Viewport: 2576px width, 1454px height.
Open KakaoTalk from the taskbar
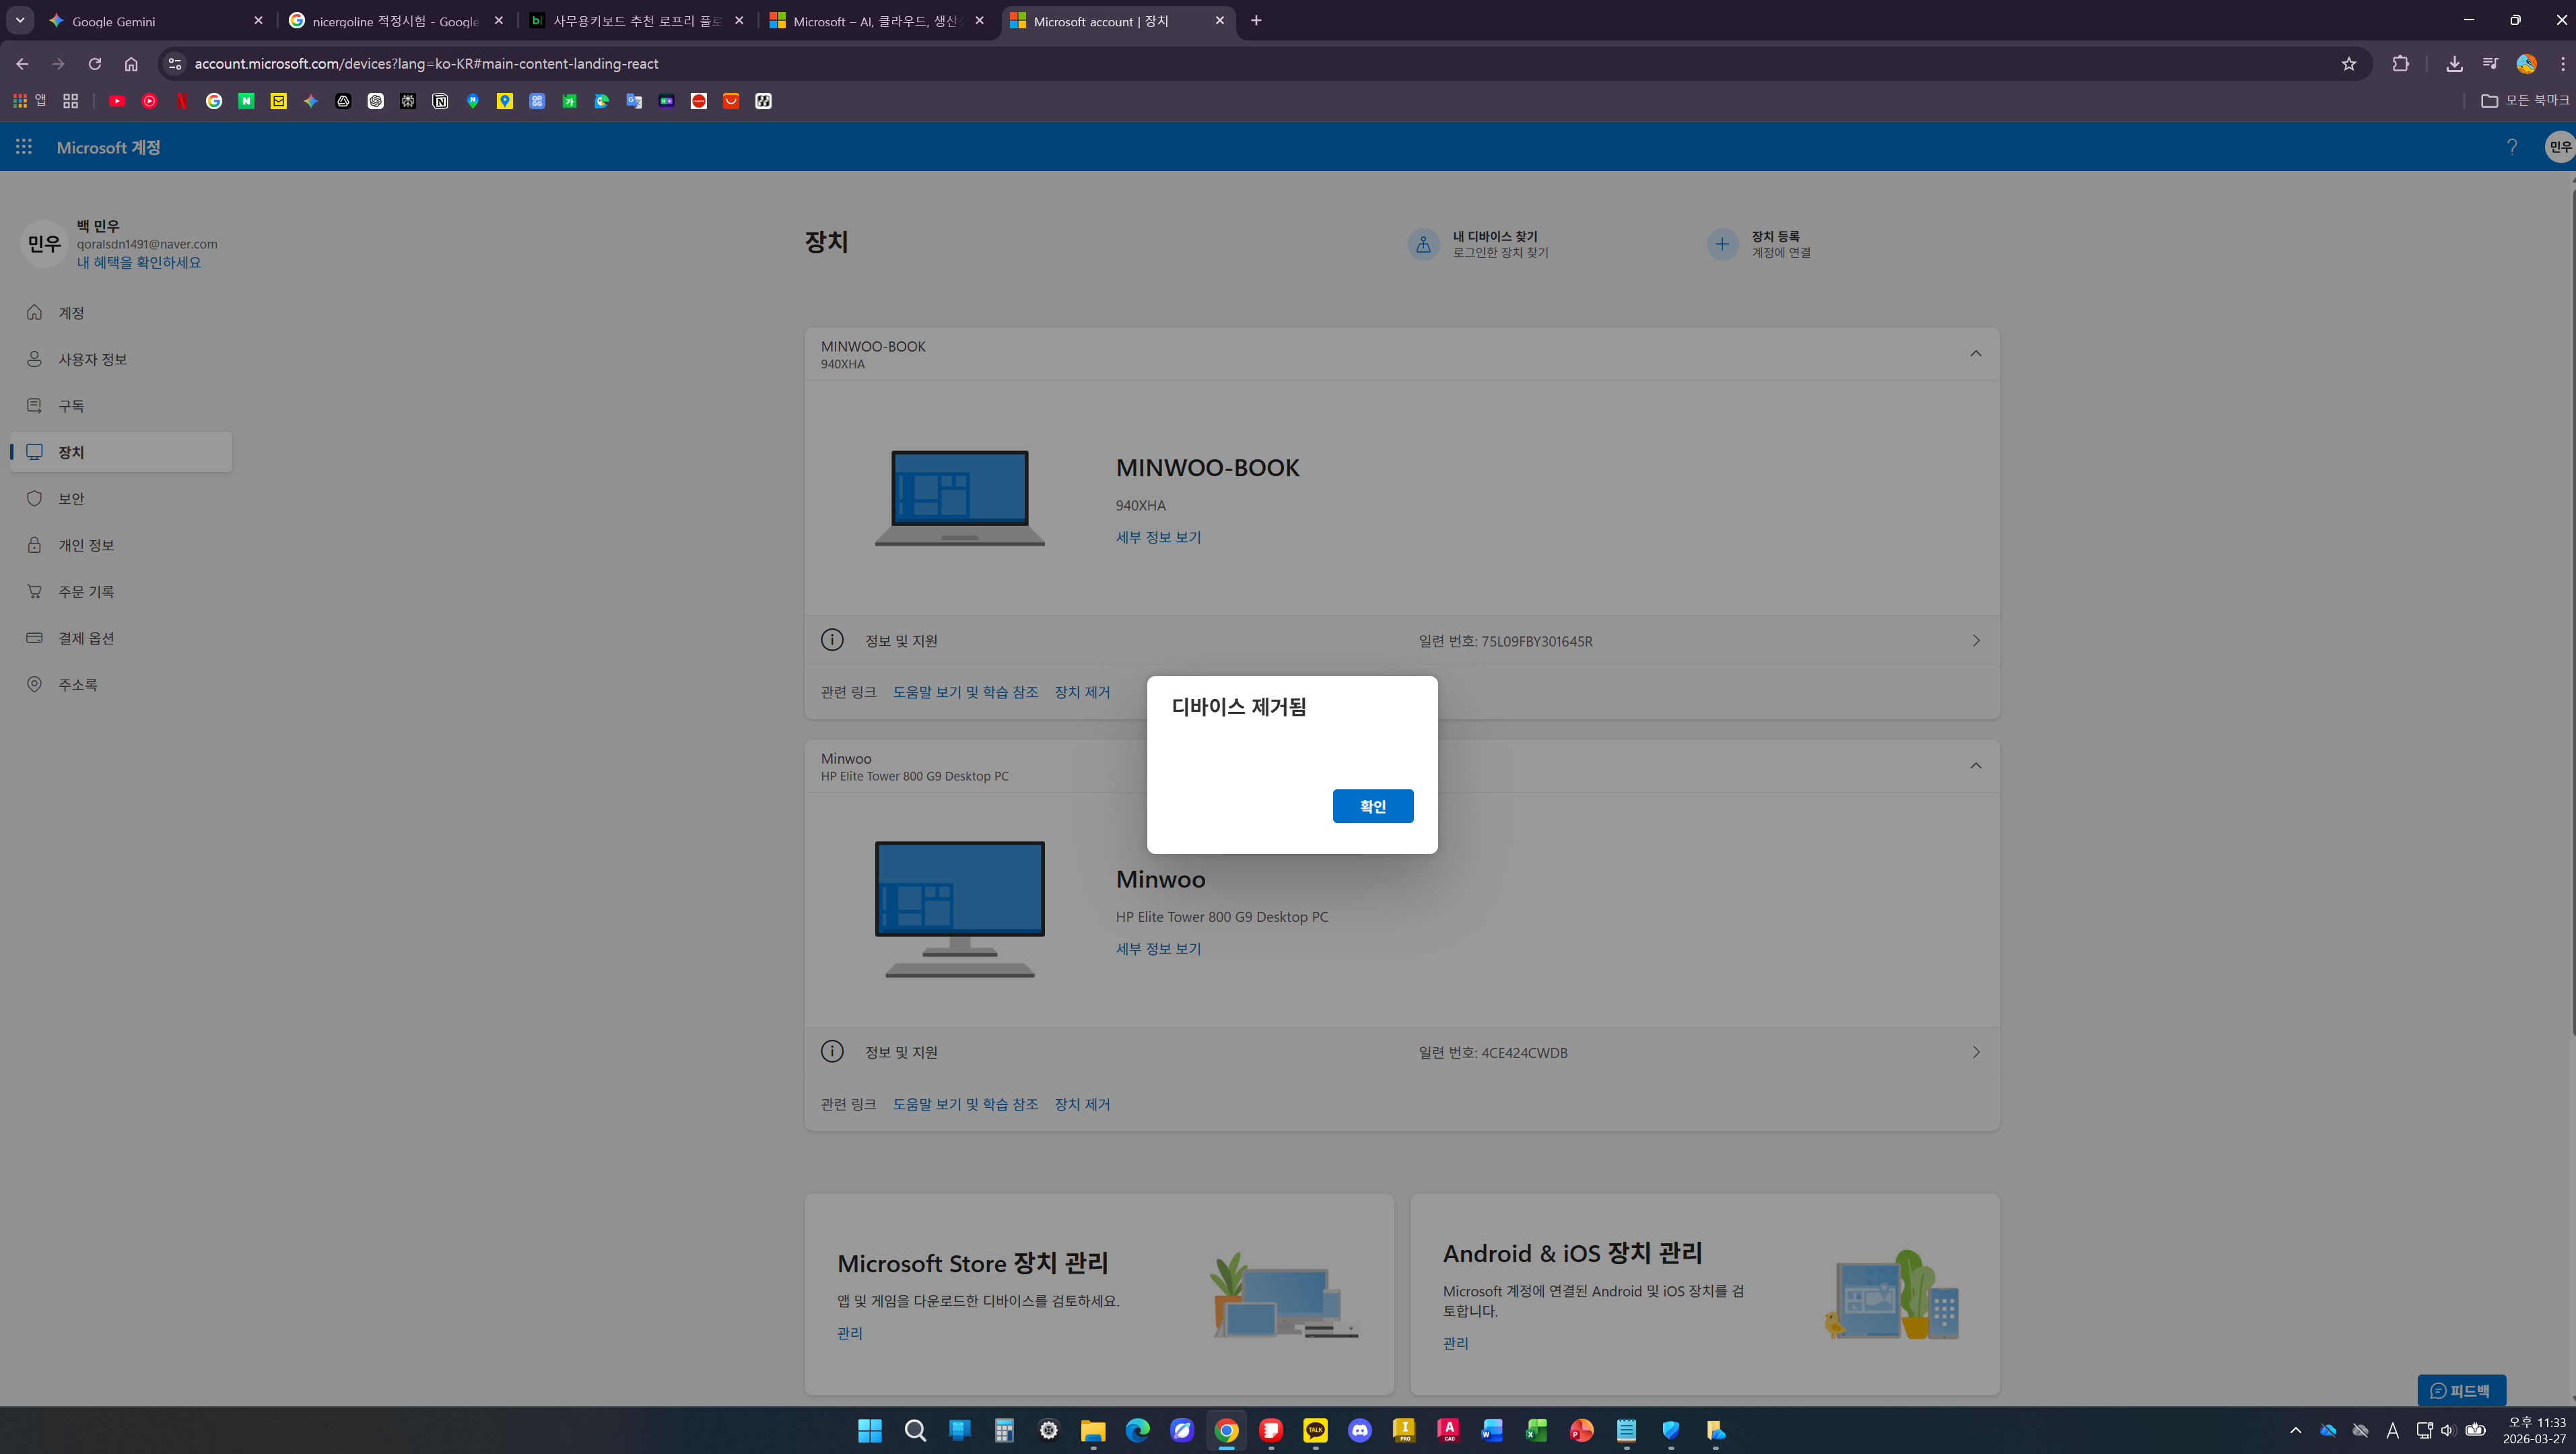[1315, 1431]
